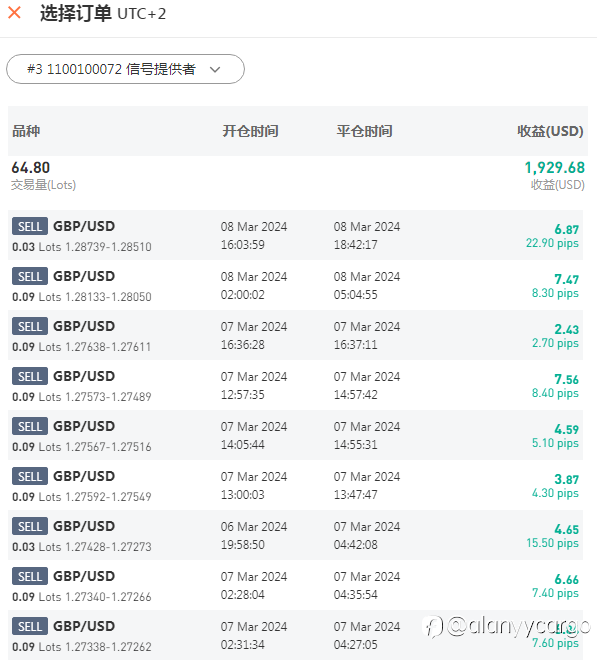The width and height of the screenshot is (597, 664).
Task: Select the 64.80 trading volume summary
Action: pos(30,168)
